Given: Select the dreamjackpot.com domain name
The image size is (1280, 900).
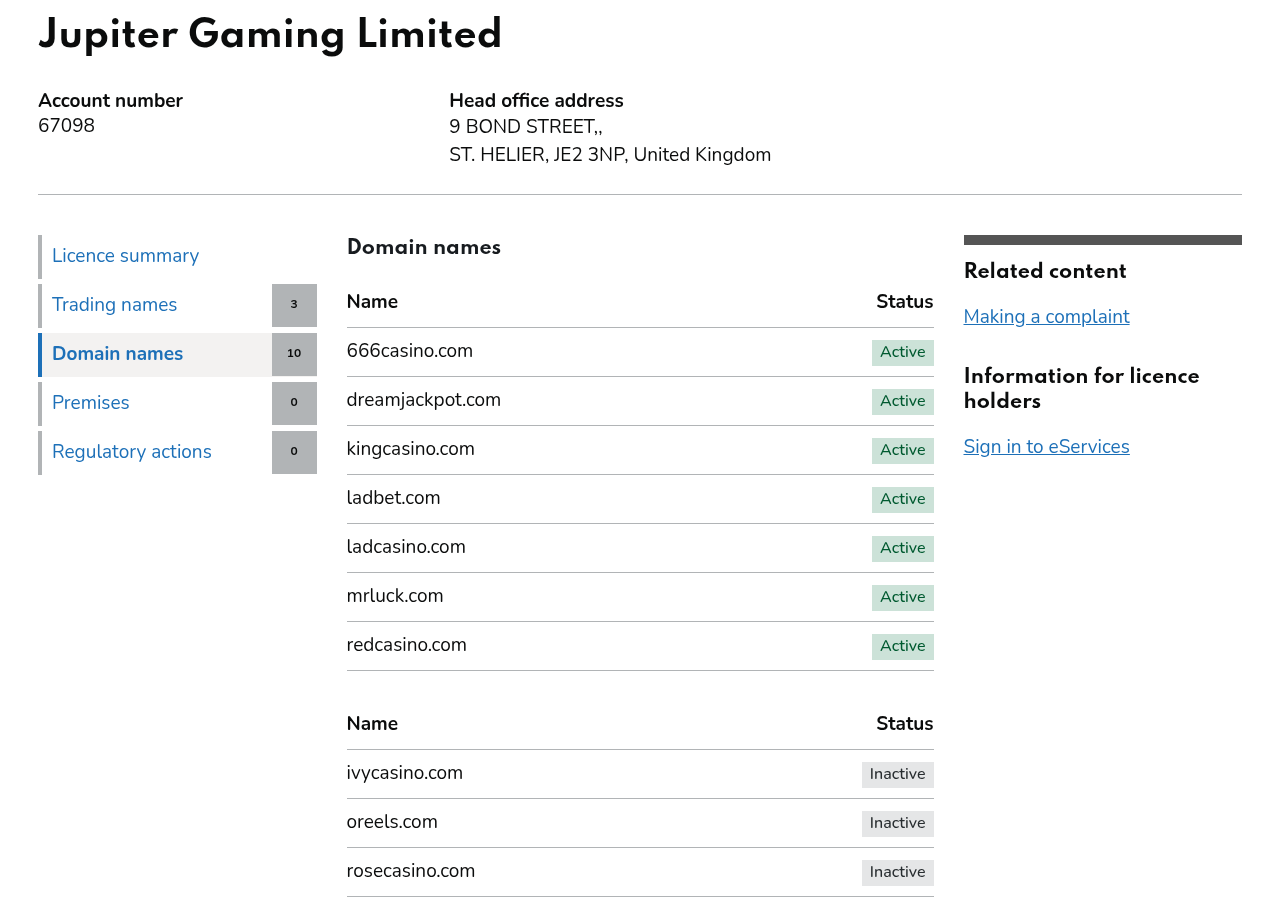Looking at the screenshot, I should tap(424, 400).
